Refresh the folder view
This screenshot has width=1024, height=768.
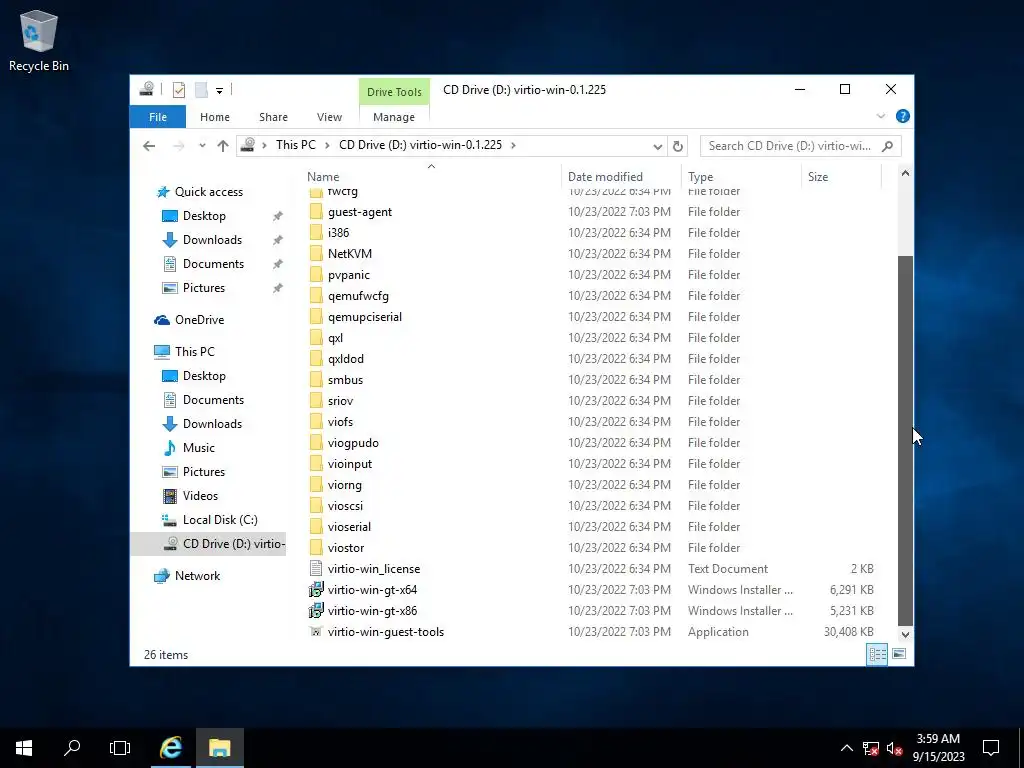(678, 146)
